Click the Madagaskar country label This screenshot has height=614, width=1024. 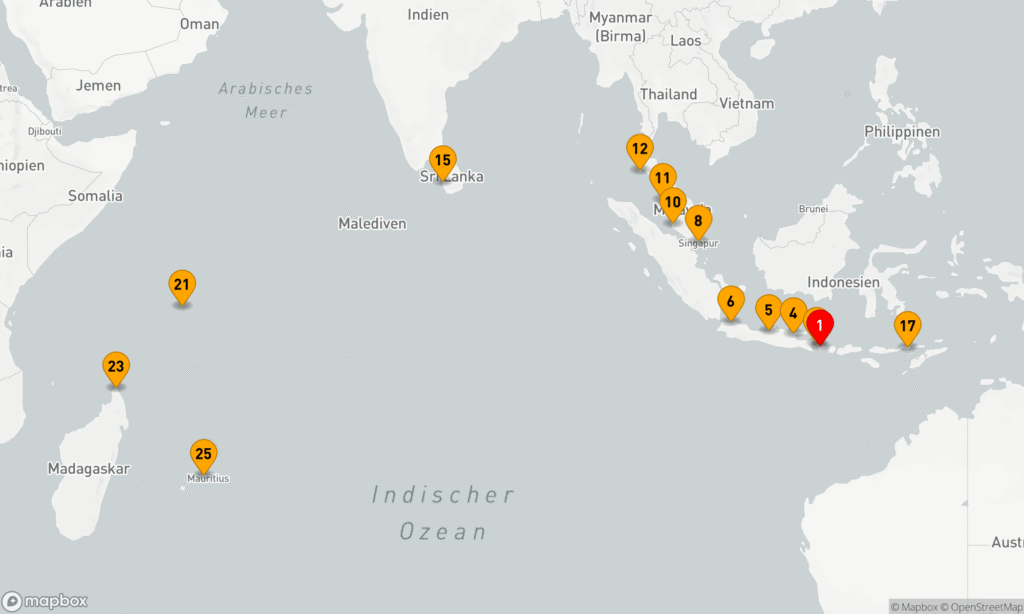[89, 469]
